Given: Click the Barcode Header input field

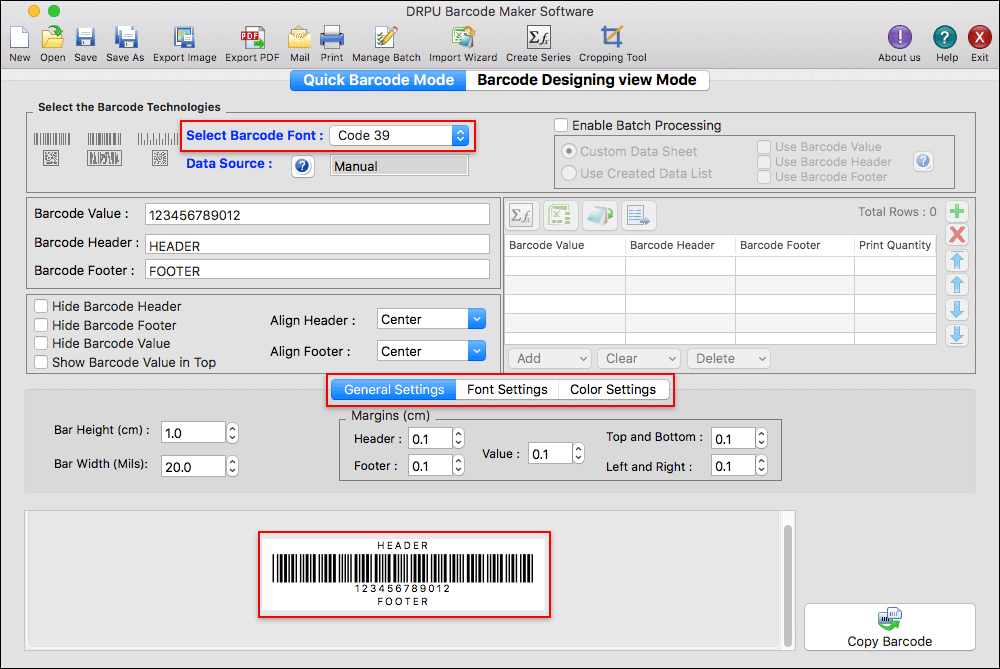Looking at the screenshot, I should pos(317,246).
